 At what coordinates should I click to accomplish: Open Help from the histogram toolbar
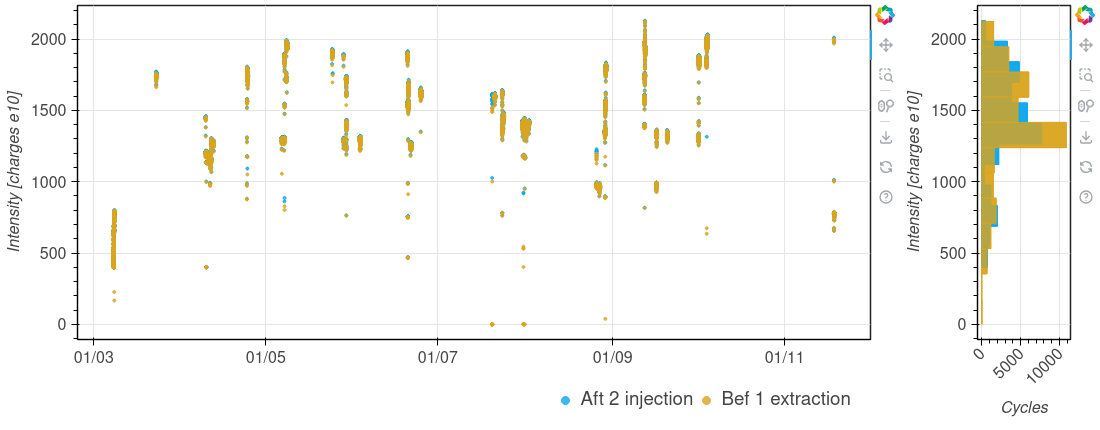pyautogui.click(x=1085, y=197)
